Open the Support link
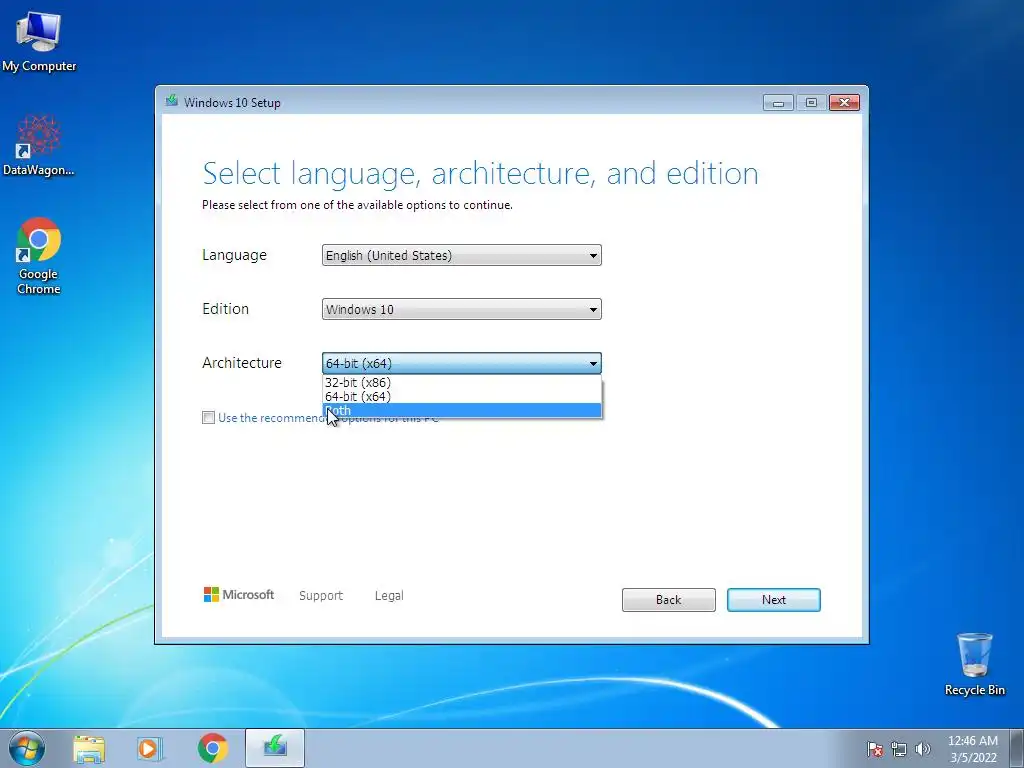The height and width of the screenshot is (768, 1024). coord(321,596)
